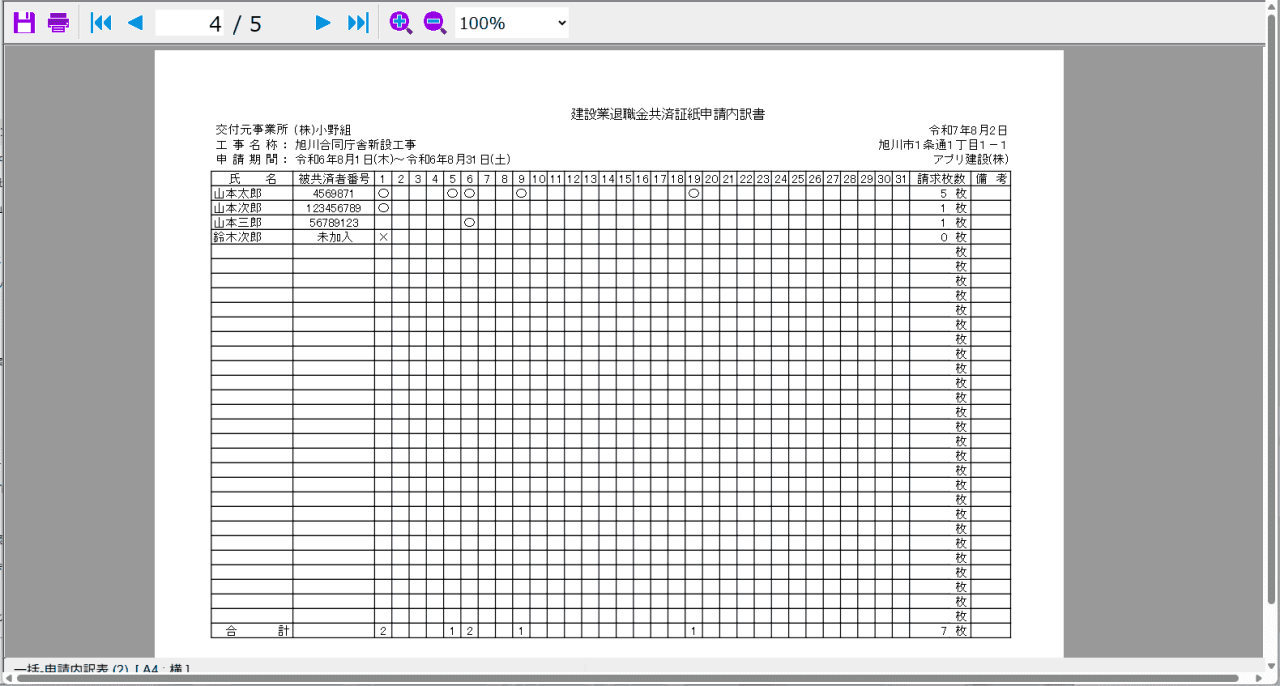Image resolution: width=1280 pixels, height=686 pixels.
Task: Click the name 山本次郎
Action: pos(237,208)
